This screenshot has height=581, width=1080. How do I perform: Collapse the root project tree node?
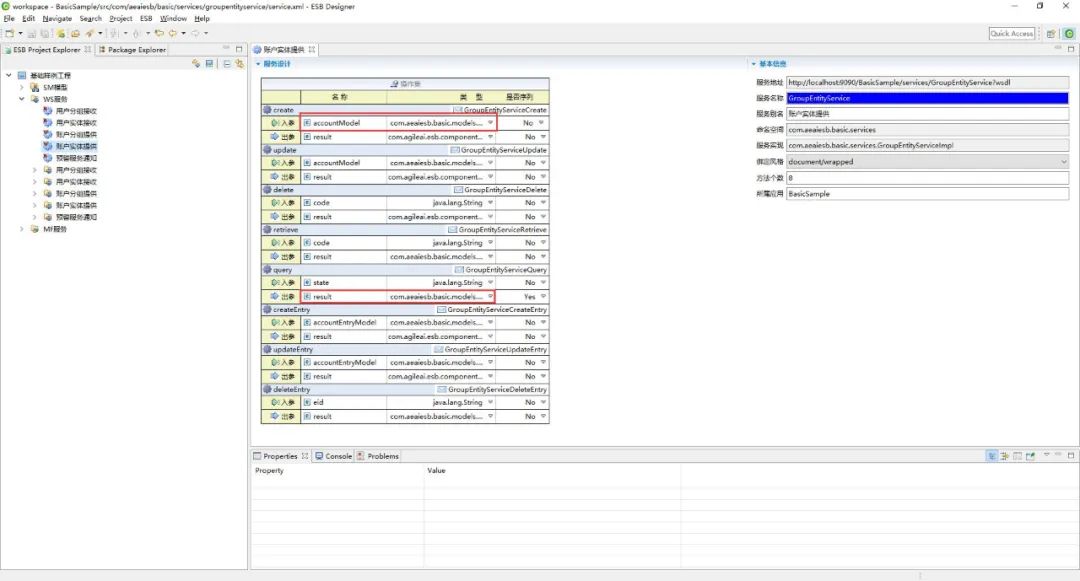click(9, 75)
